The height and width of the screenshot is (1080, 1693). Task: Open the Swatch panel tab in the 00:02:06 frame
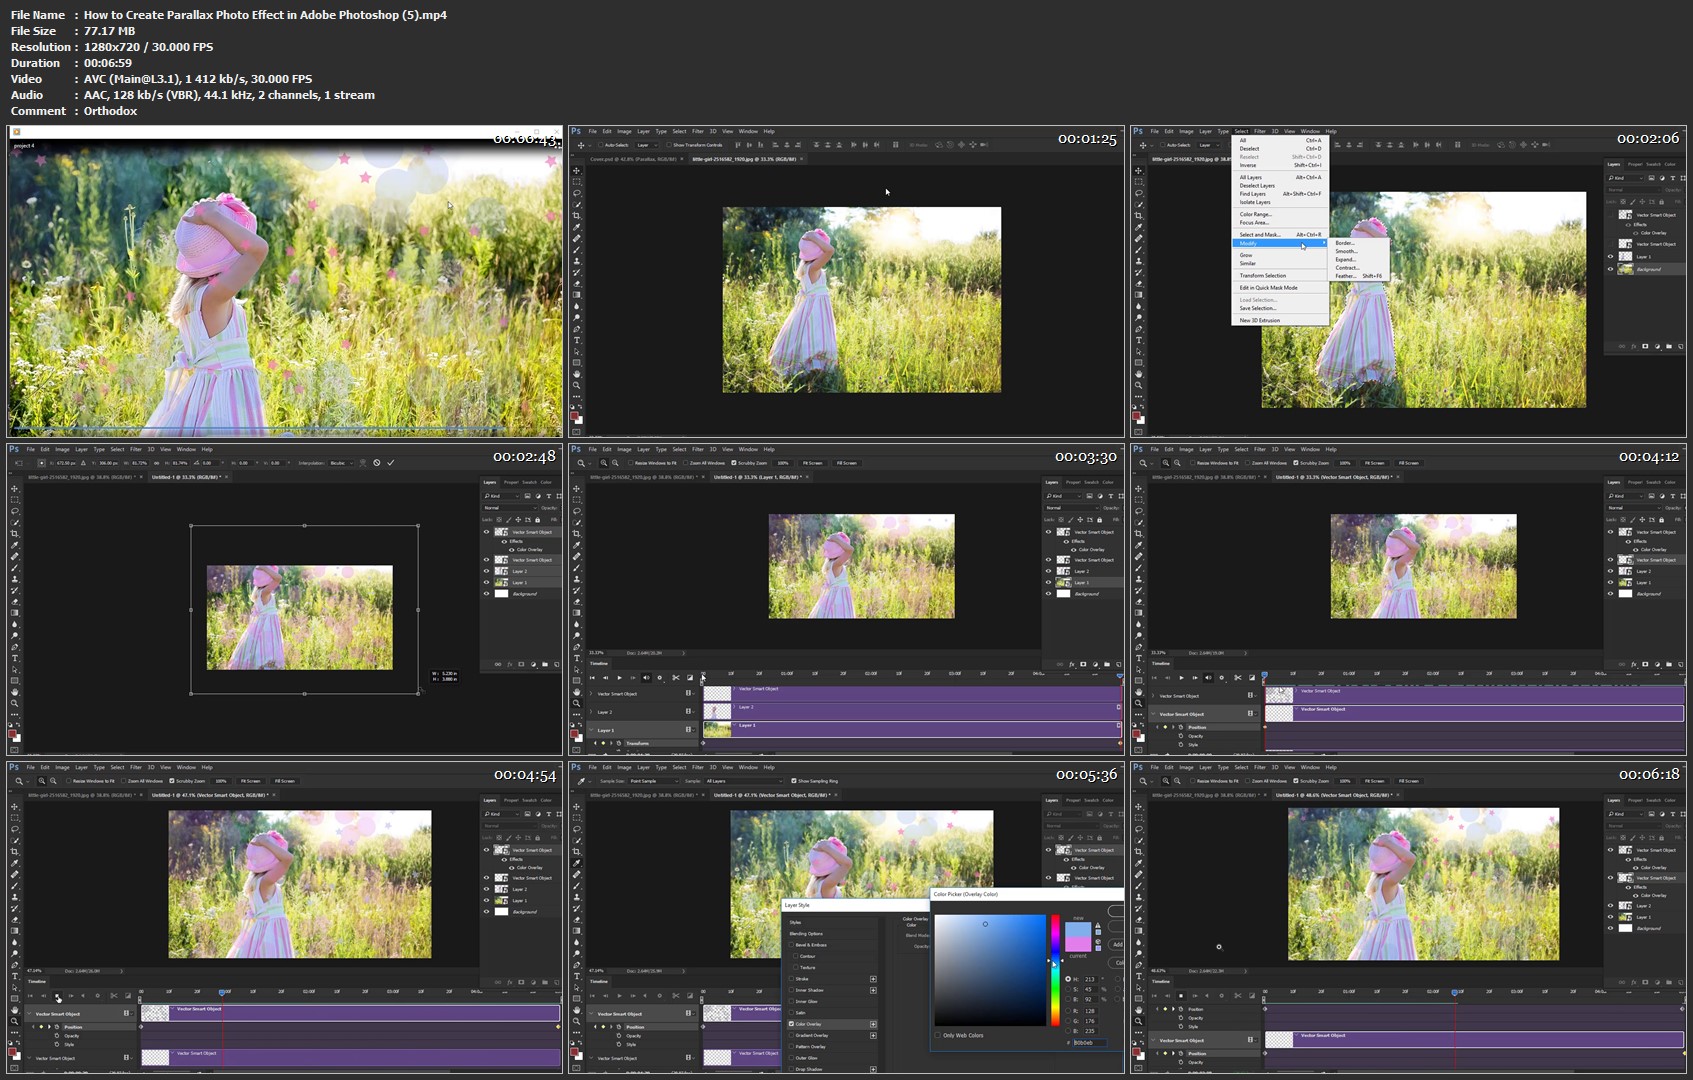[1654, 164]
